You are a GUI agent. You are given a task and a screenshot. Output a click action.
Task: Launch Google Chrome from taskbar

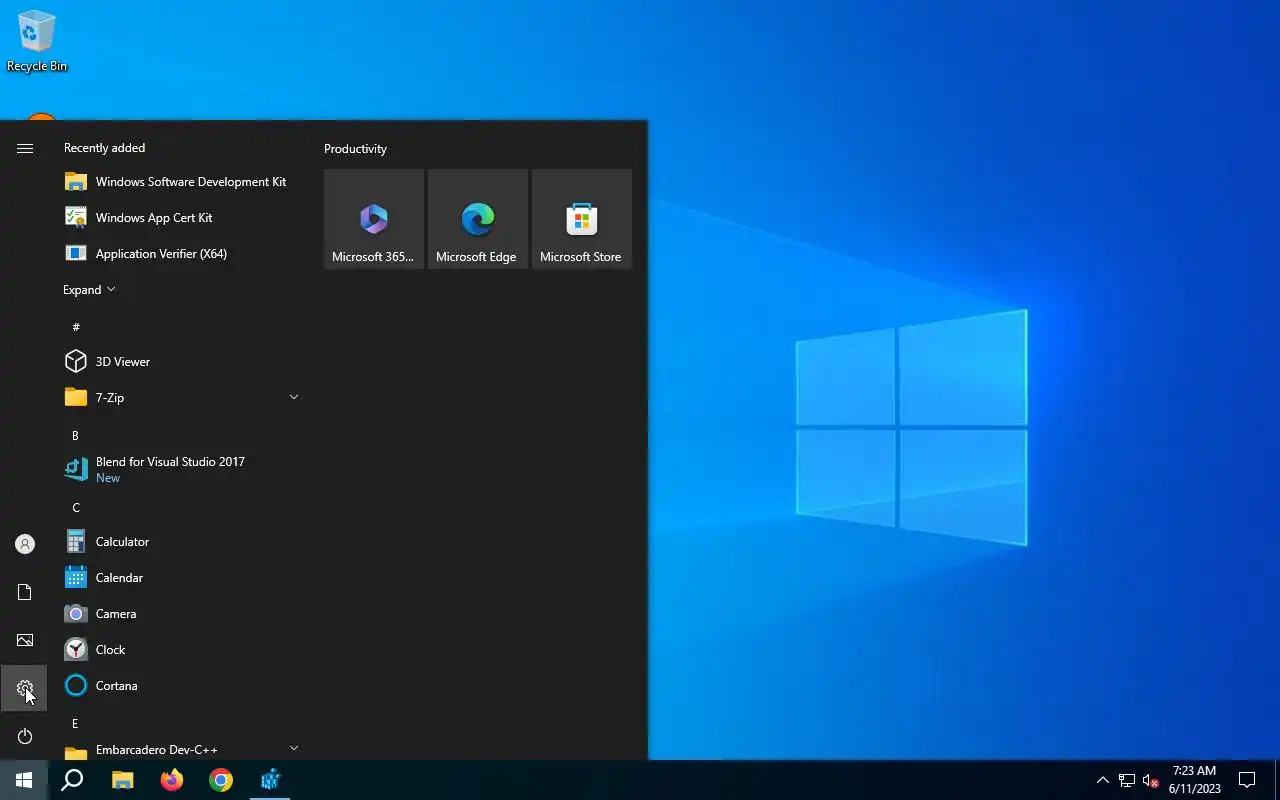pyautogui.click(x=220, y=780)
